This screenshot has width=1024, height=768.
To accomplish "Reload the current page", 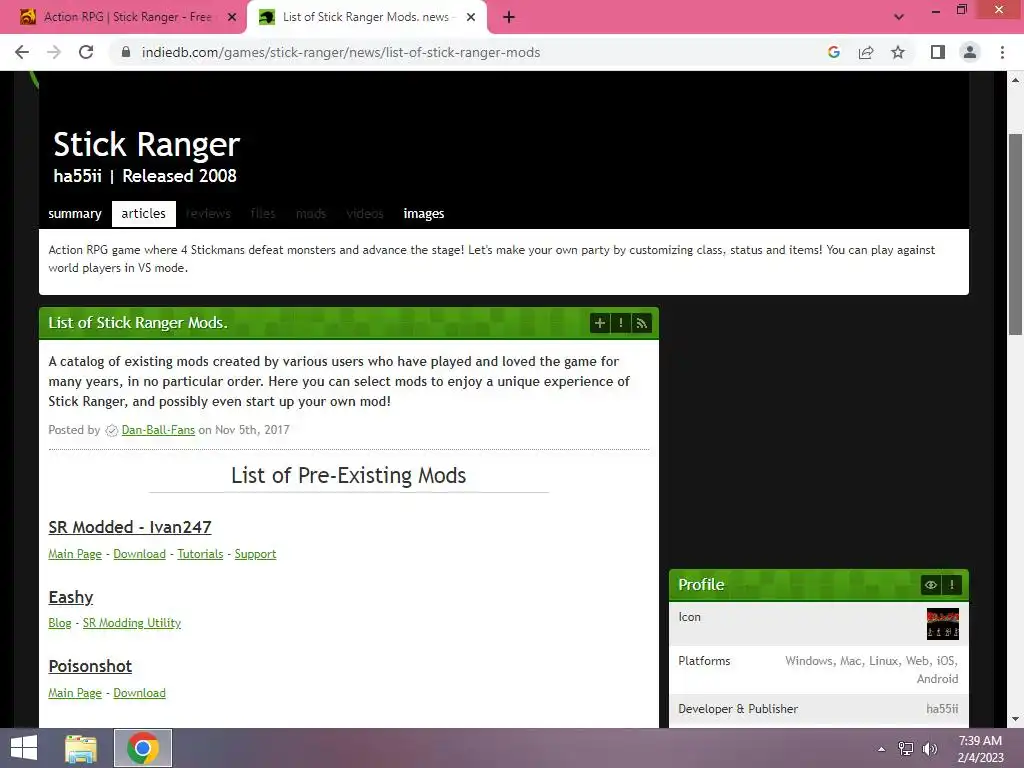I will pyautogui.click(x=86, y=52).
